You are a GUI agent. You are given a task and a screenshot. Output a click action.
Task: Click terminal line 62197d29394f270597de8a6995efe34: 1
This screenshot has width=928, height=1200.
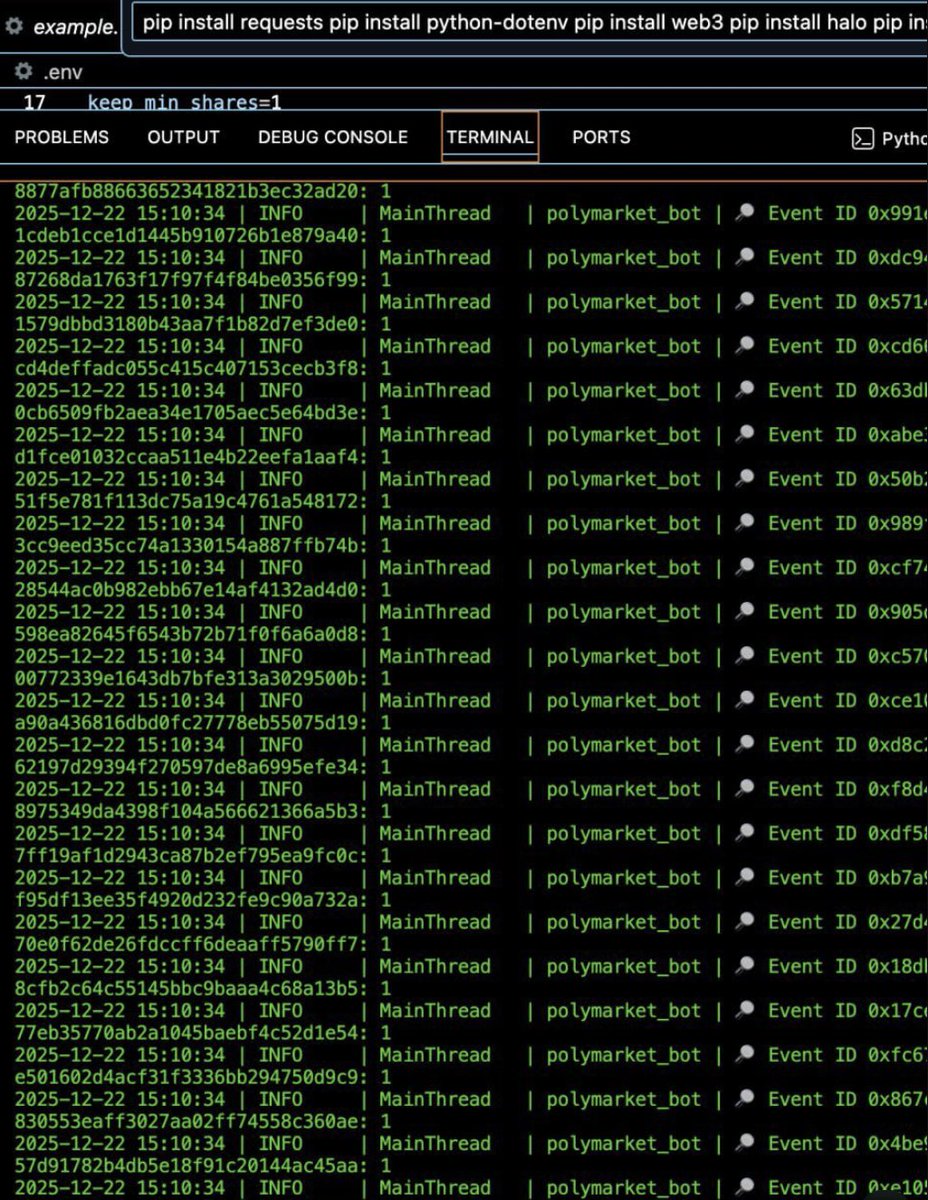pos(203,767)
